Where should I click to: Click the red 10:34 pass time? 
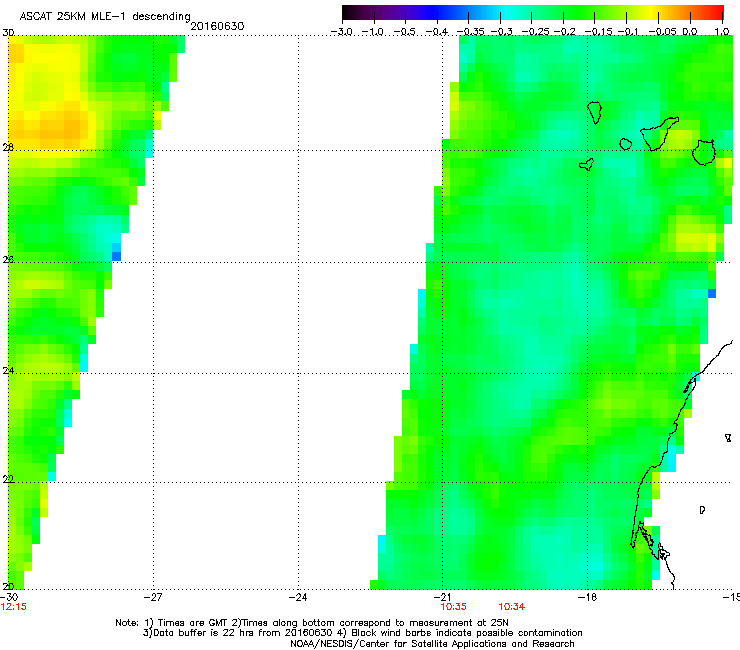coord(512,607)
